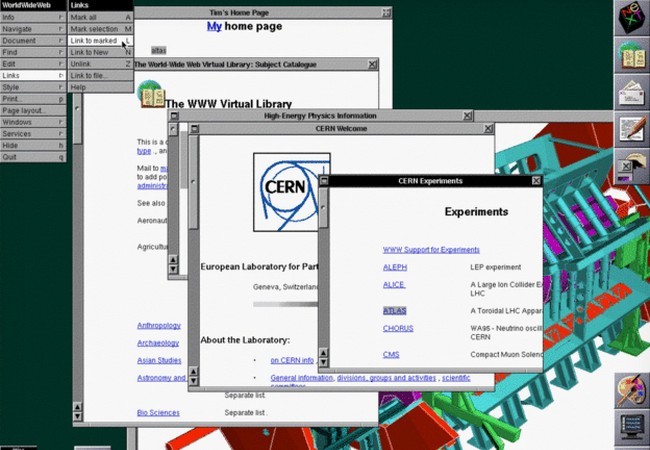
Task: Click scroll-up arrow in the CERN Experiments window
Action: [323, 353]
